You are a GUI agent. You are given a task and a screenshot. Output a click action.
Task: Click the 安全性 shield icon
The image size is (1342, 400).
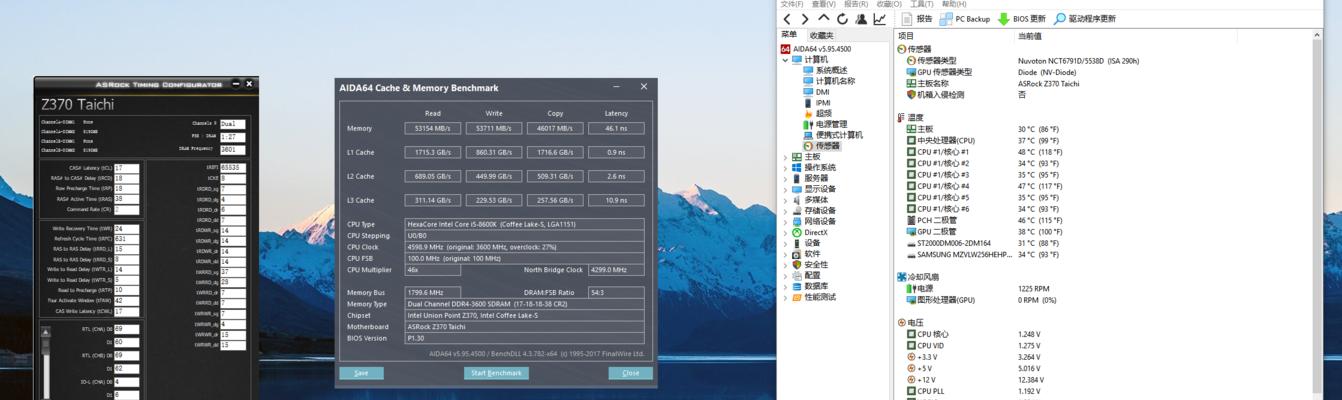click(797, 265)
